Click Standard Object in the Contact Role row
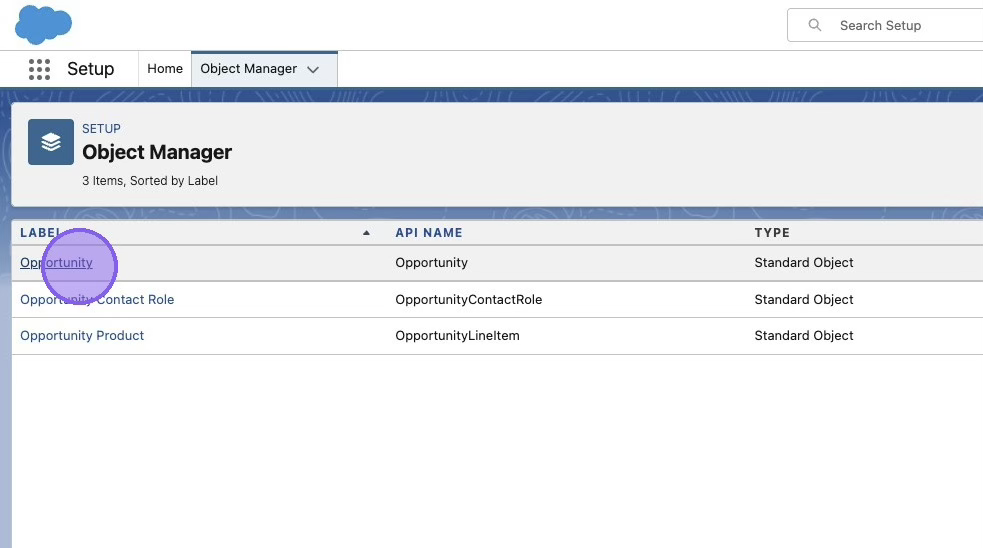This screenshot has height=548, width=983. 804,300
